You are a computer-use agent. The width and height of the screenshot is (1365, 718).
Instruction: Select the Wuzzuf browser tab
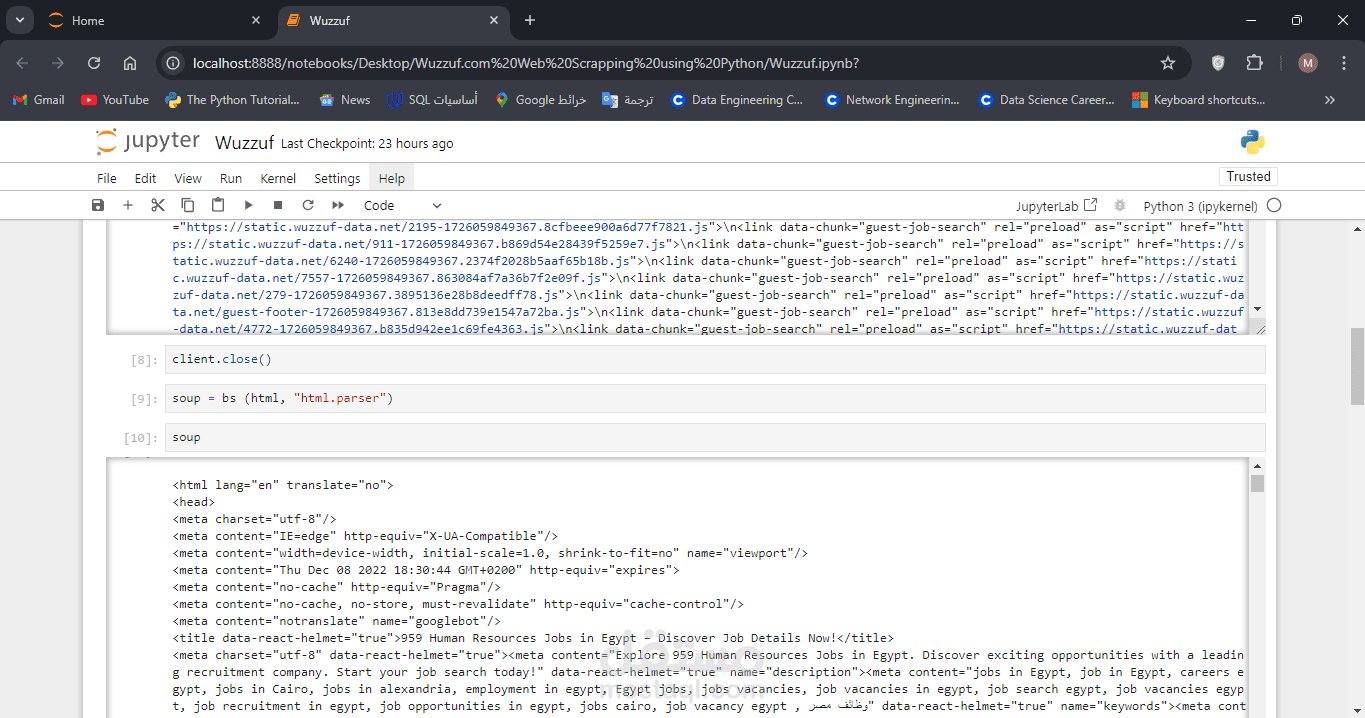click(x=394, y=20)
